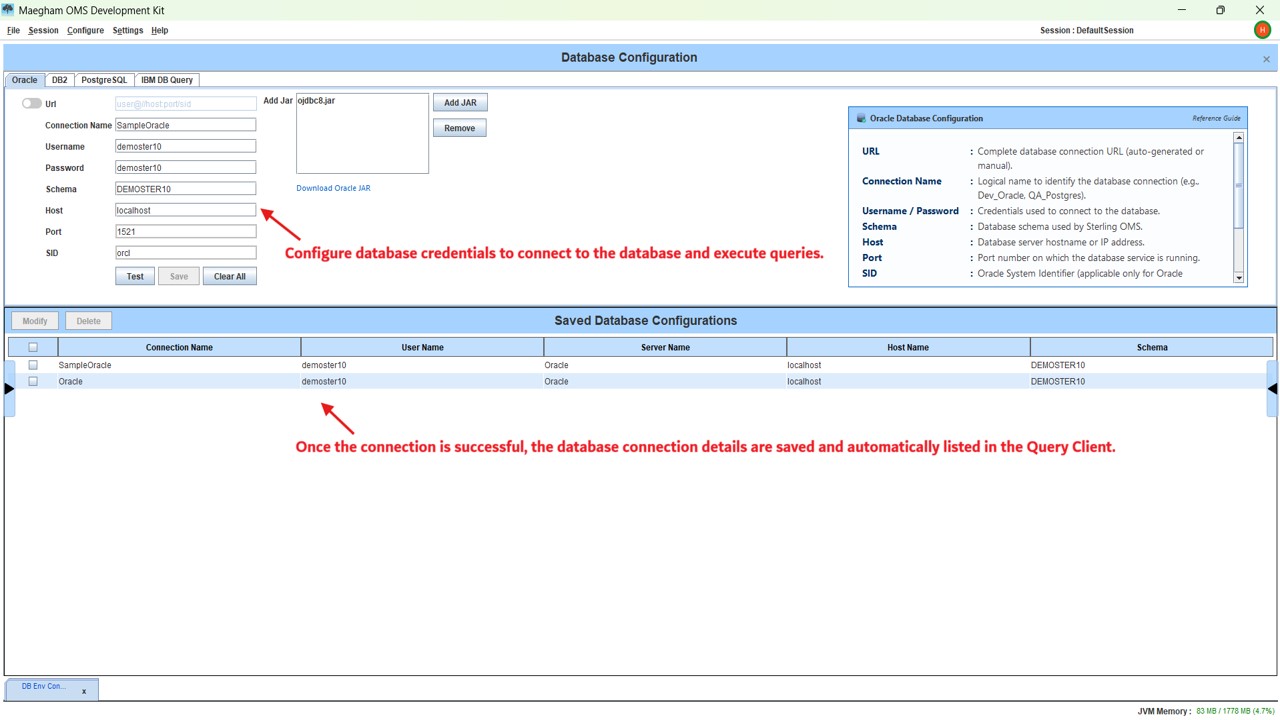Image resolution: width=1280 pixels, height=720 pixels.
Task: Expand the right side panel arrow
Action: click(x=1272, y=388)
